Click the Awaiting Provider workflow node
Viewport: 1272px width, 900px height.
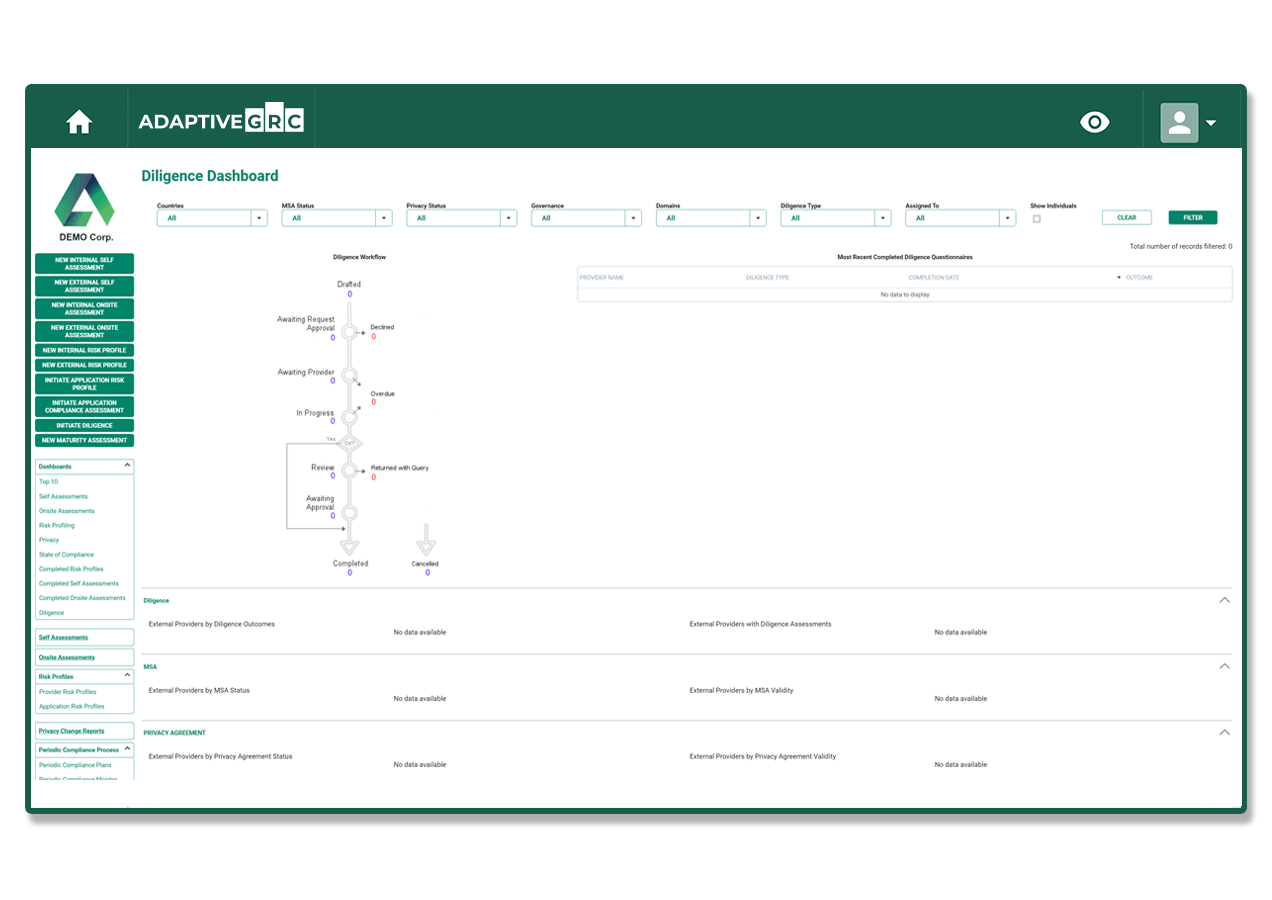point(349,375)
